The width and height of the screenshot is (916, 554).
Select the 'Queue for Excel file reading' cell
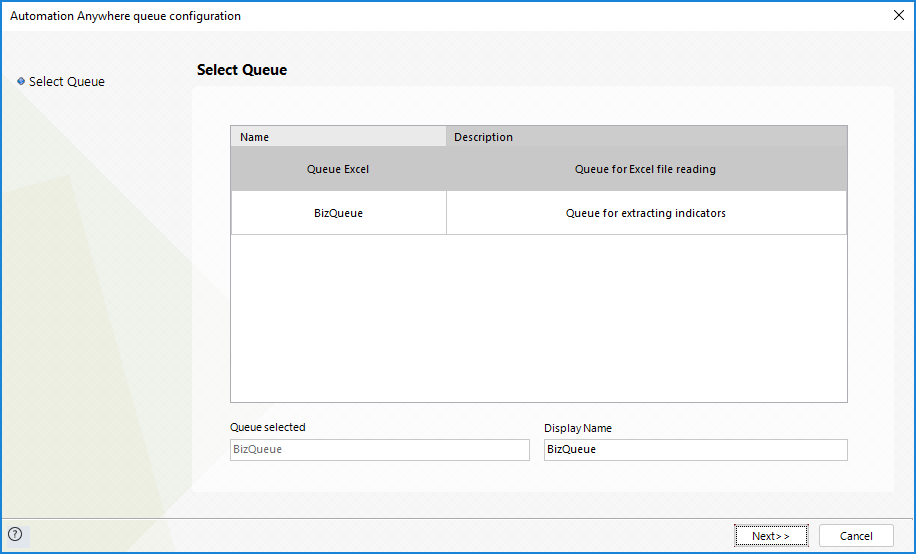click(647, 169)
